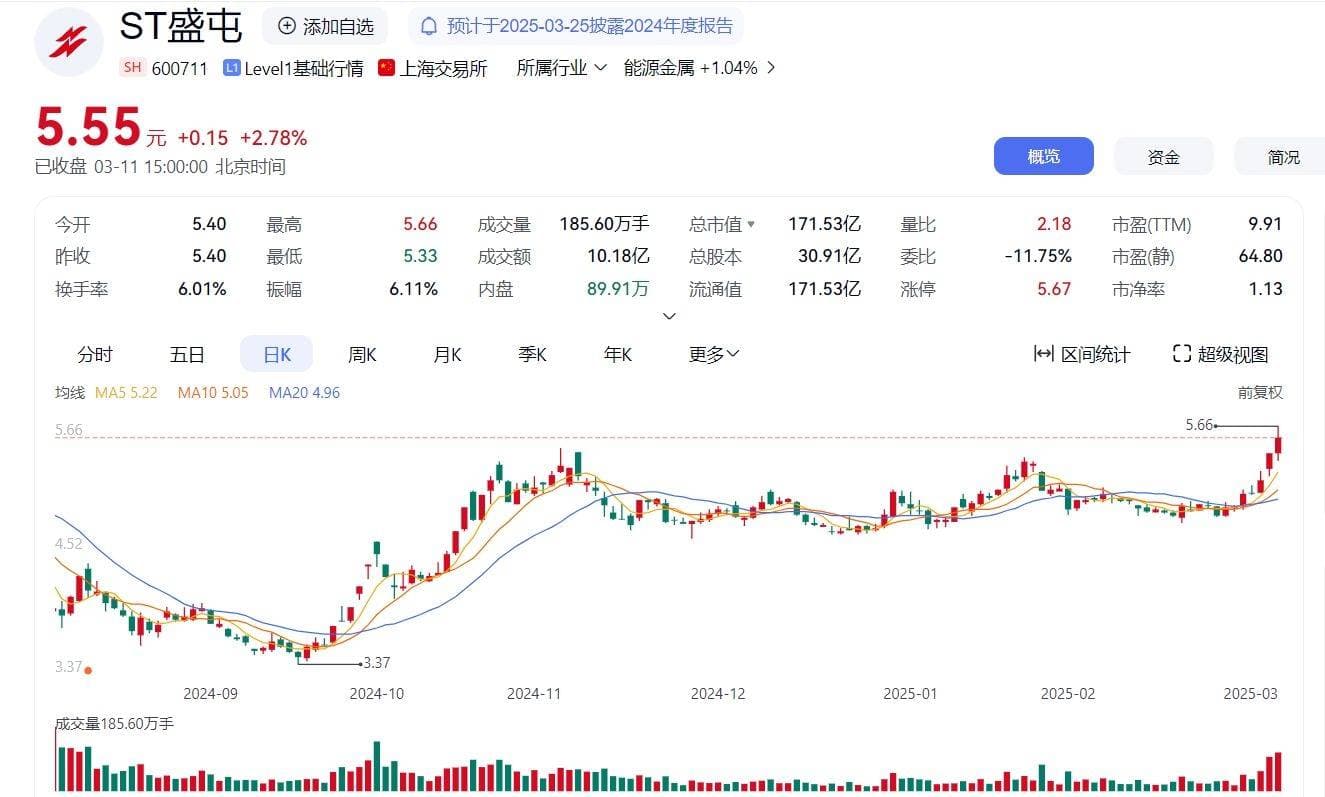The width and height of the screenshot is (1325, 797).
Task: Click the 前复权 adjustment setting
Action: click(1260, 393)
